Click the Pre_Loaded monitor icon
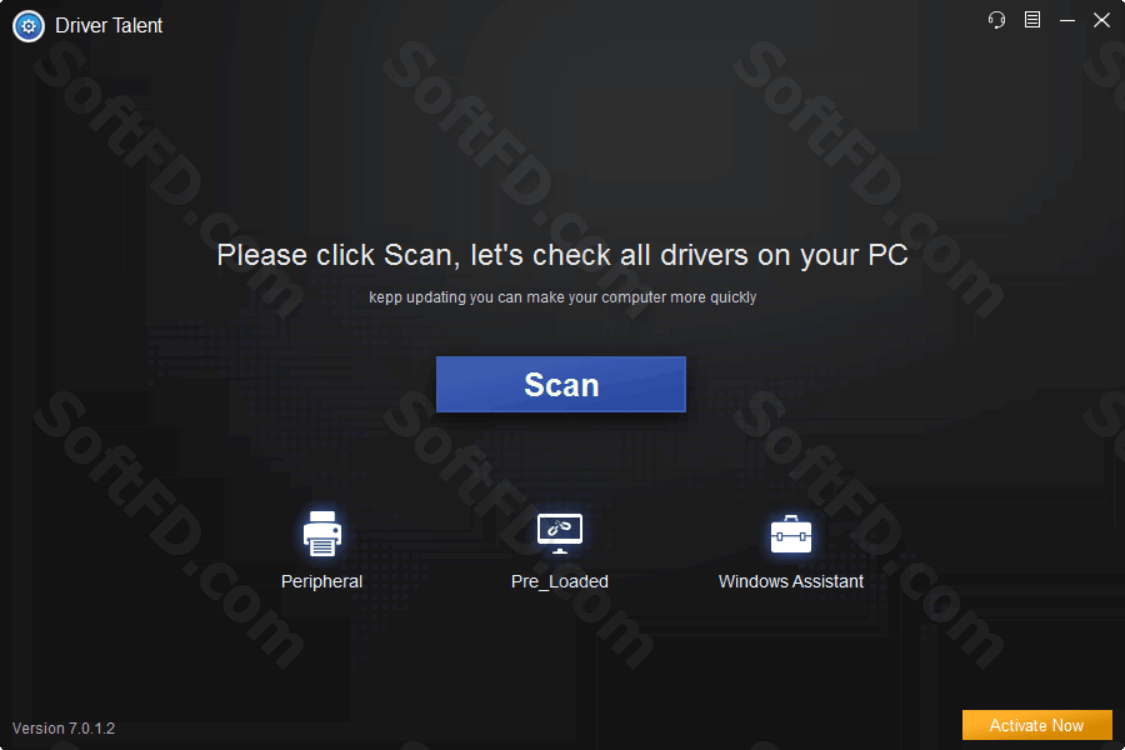This screenshot has height=750, width=1125. pos(560,533)
